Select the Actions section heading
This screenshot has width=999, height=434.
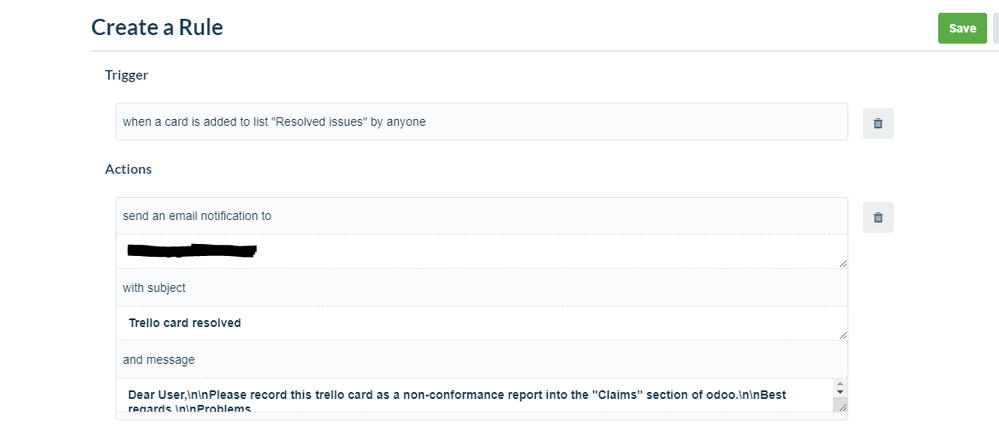click(x=128, y=170)
